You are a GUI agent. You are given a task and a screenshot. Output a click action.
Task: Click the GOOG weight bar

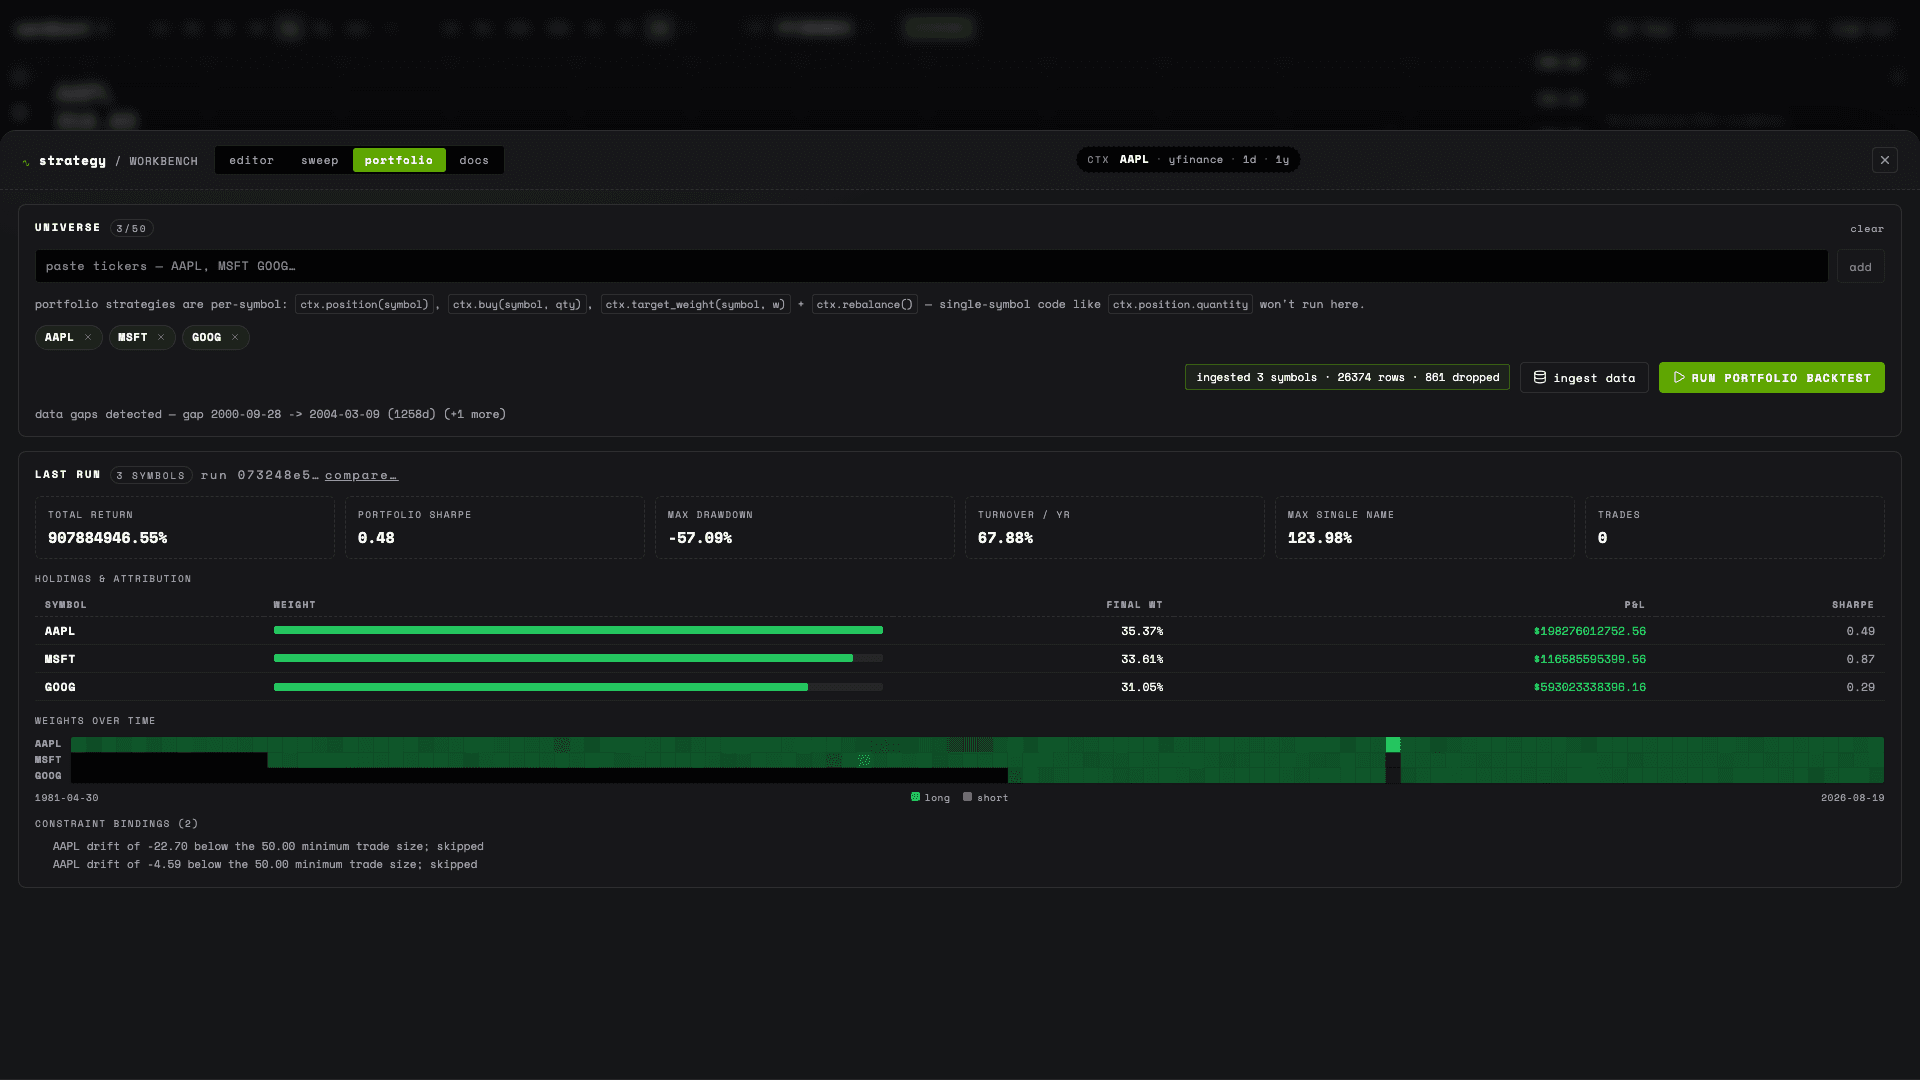[578, 687]
